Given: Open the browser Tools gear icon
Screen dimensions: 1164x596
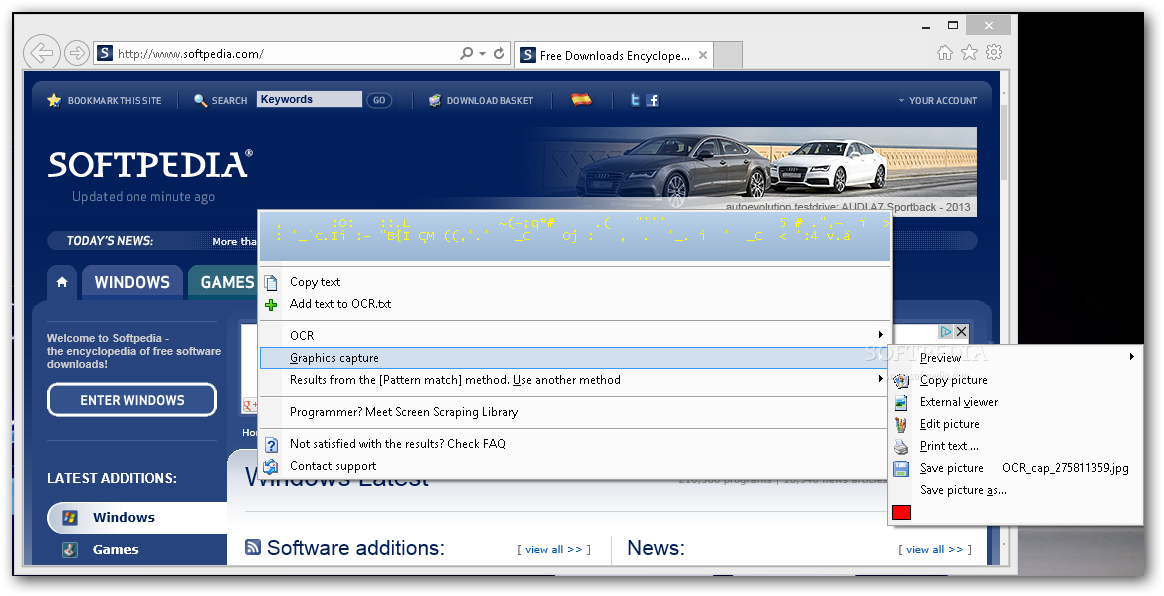Looking at the screenshot, I should point(994,53).
